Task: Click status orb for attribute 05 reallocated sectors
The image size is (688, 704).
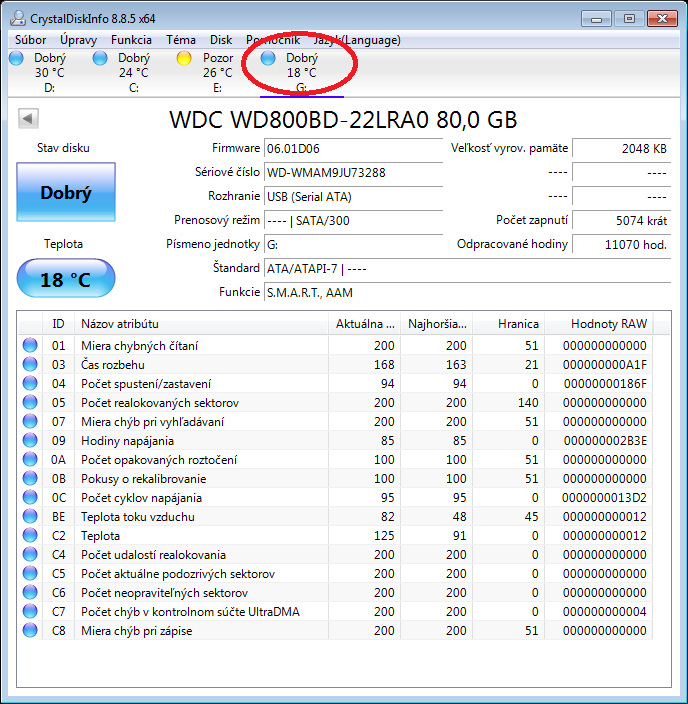Action: pos(30,402)
